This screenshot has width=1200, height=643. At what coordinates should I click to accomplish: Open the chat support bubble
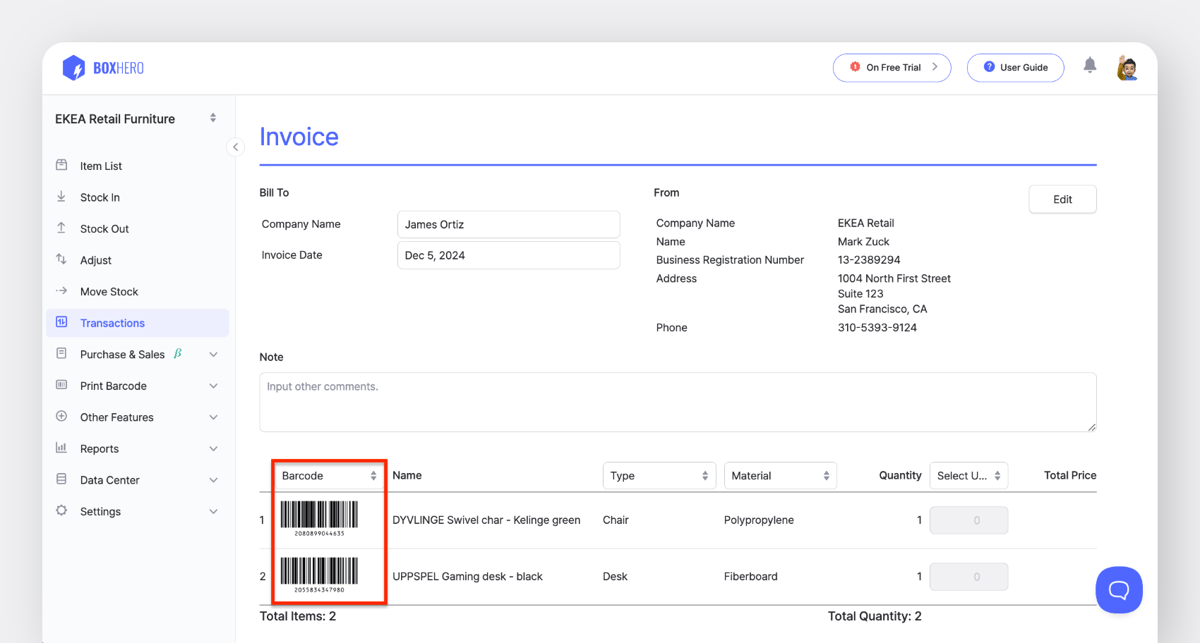tap(1118, 590)
